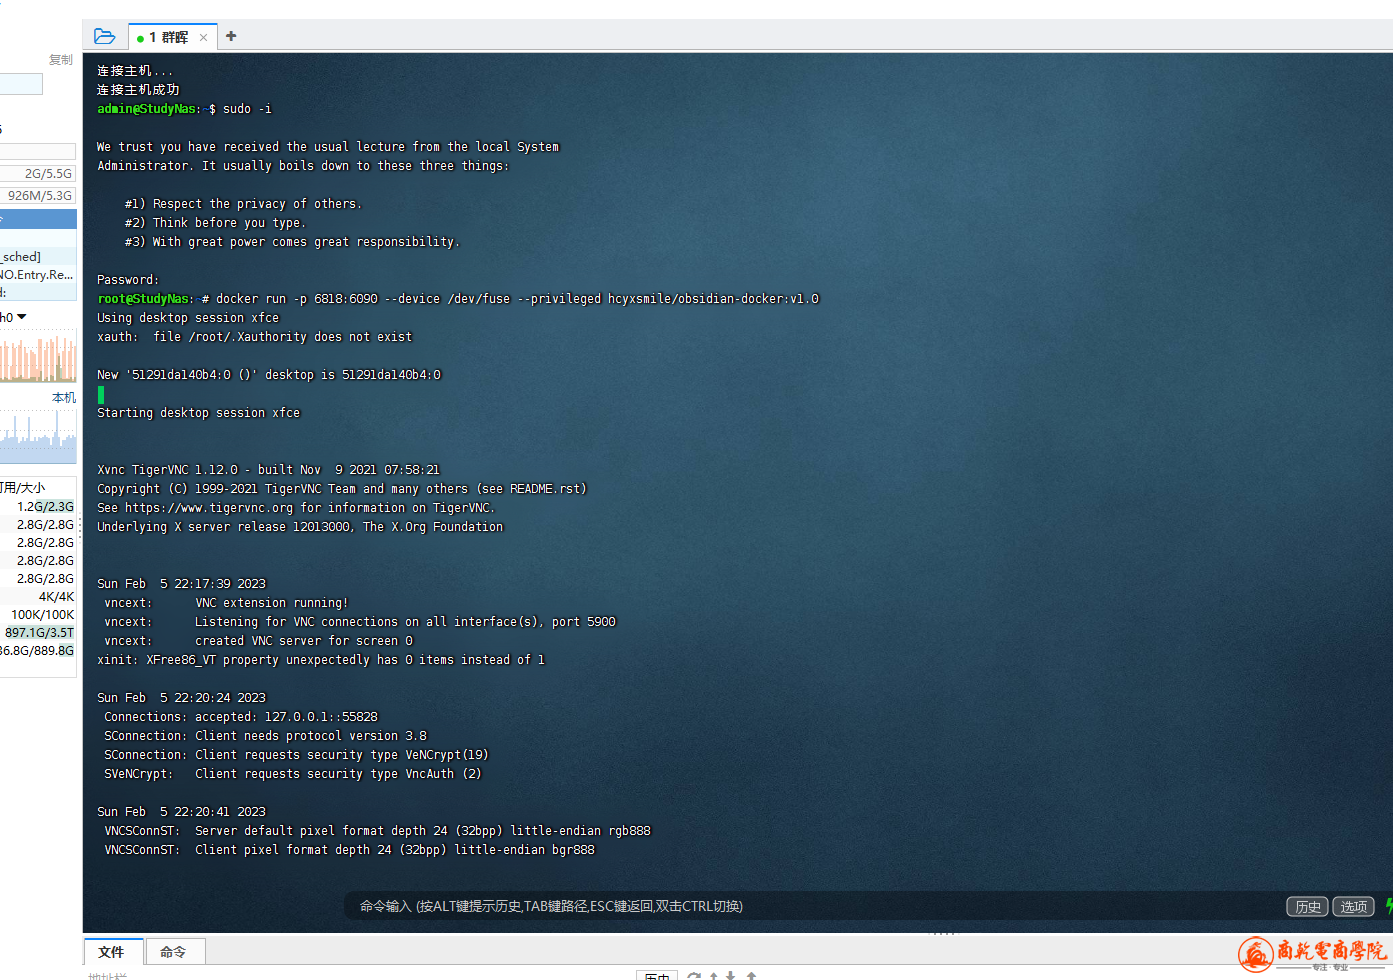Select the 897.1G/3.5T disk row
Viewport: 1393px width, 980px height.
pyautogui.click(x=38, y=632)
